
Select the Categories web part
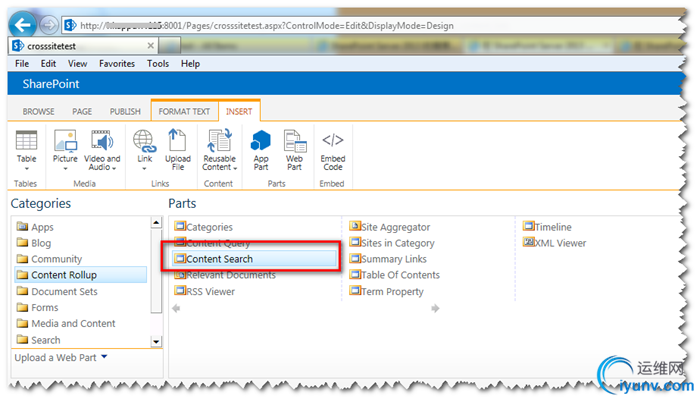pos(204,227)
